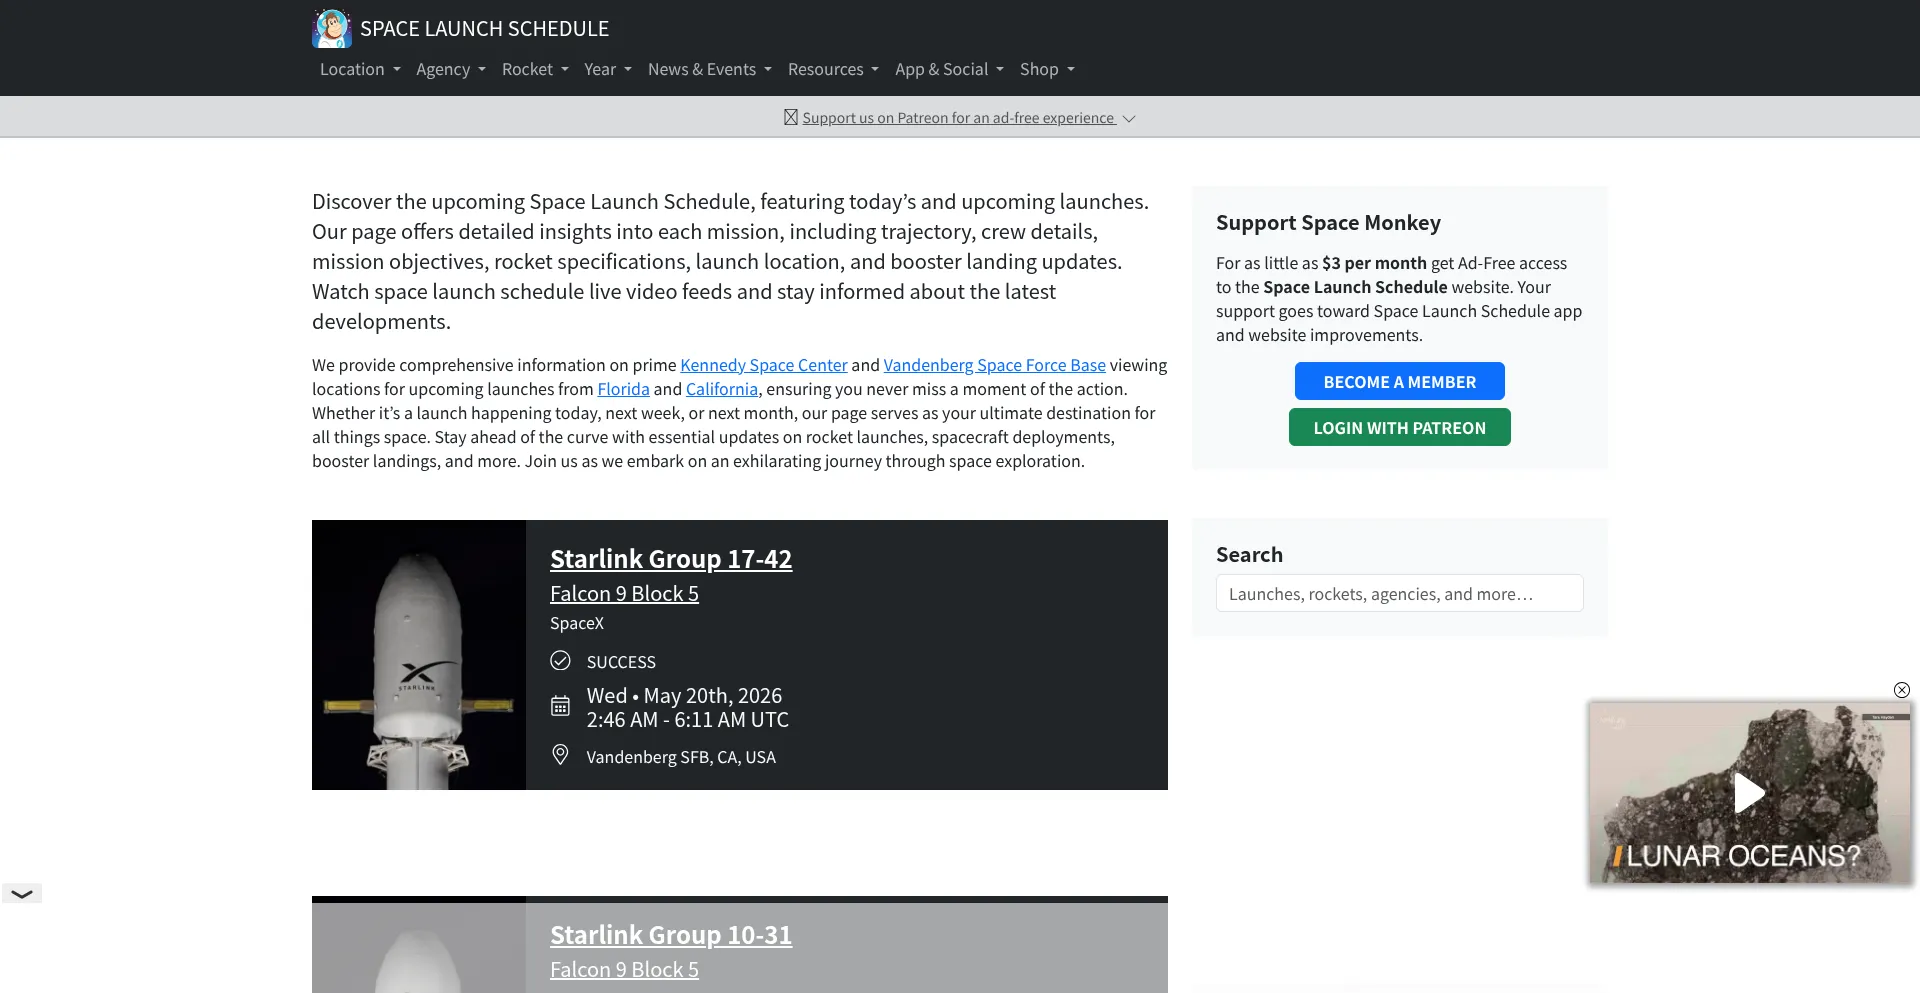The width and height of the screenshot is (1920, 993).
Task: Open the Agency dropdown menu
Action: [451, 69]
